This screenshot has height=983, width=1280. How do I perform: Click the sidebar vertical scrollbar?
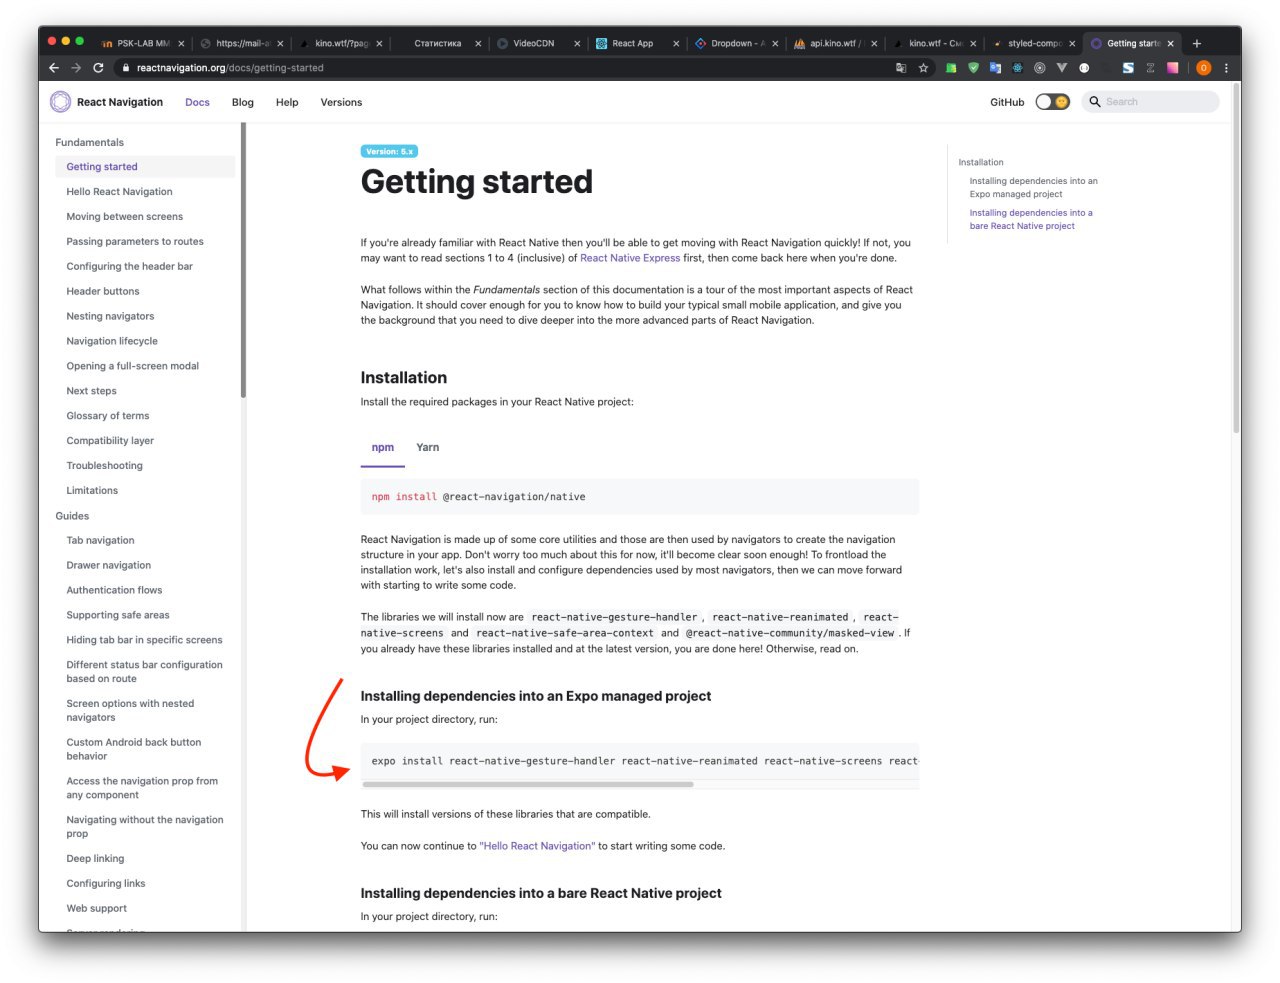243,260
